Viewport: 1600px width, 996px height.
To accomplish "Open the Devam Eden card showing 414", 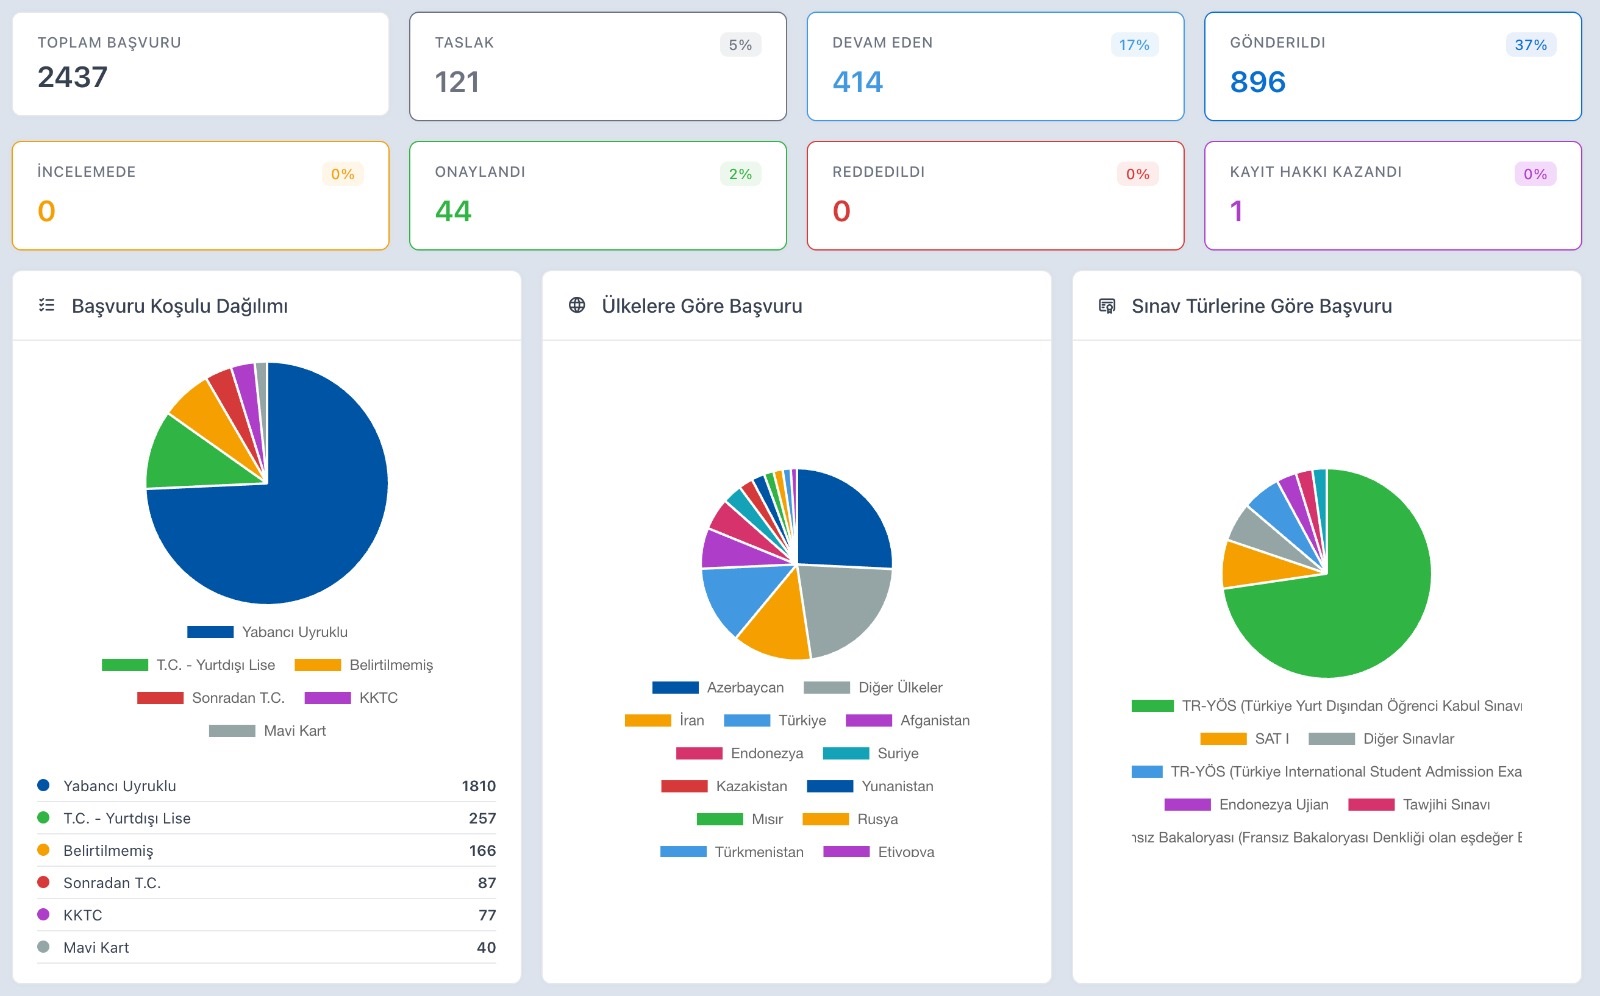I will tap(995, 66).
